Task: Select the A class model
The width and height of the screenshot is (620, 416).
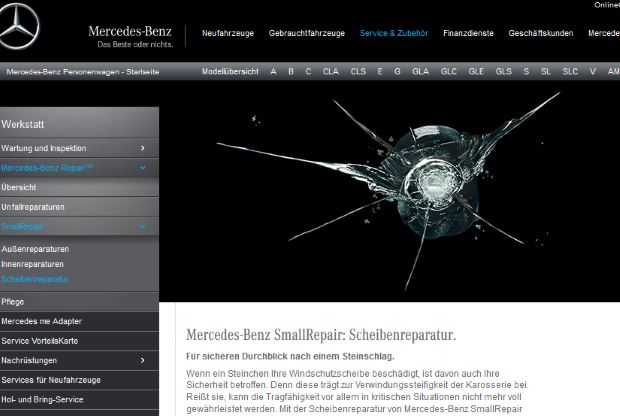Action: [273, 72]
